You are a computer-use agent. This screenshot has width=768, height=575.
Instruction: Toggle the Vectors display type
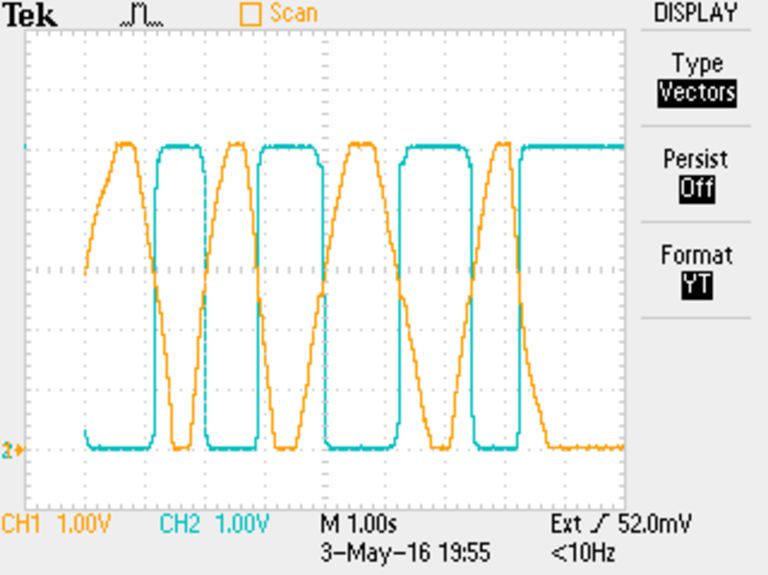[x=696, y=93]
